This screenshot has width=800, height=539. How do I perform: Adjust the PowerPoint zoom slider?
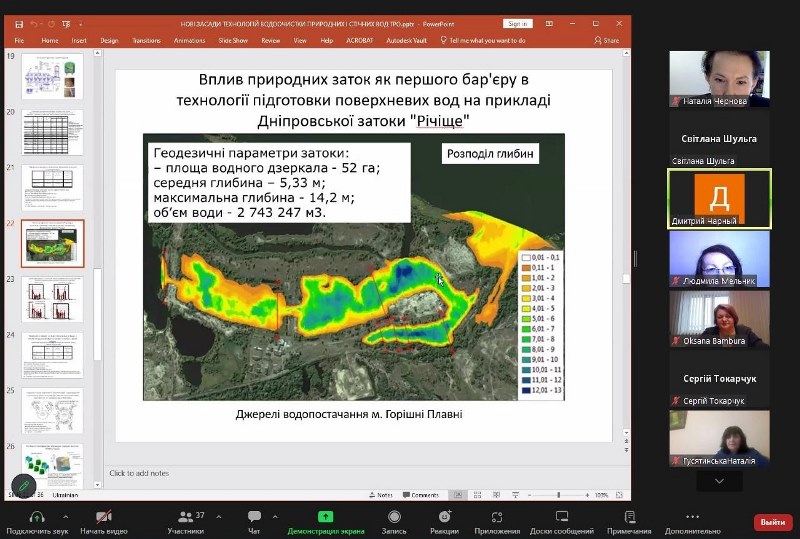point(559,494)
